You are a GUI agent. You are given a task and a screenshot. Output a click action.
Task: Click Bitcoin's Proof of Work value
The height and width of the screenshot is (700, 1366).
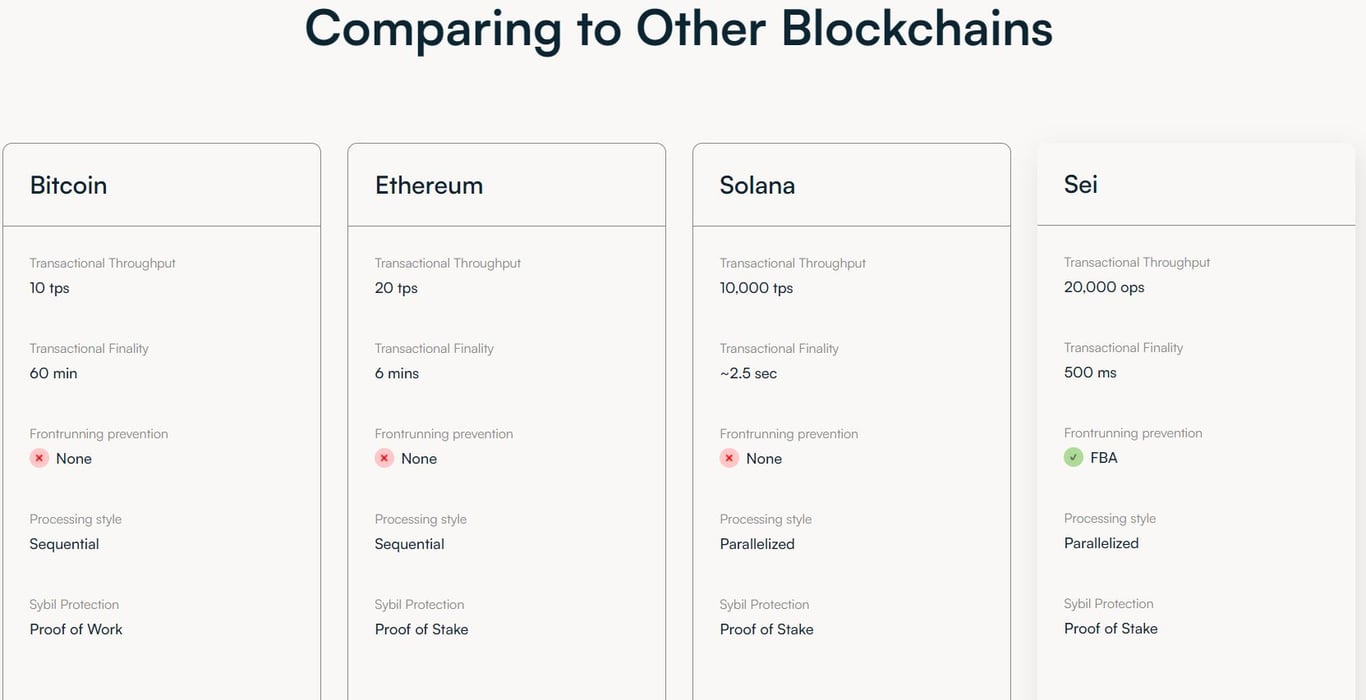point(76,629)
